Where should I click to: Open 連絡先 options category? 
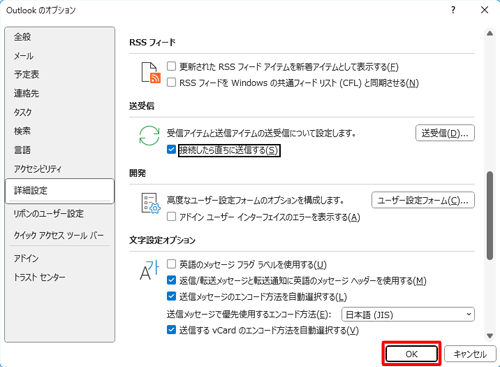coord(60,93)
